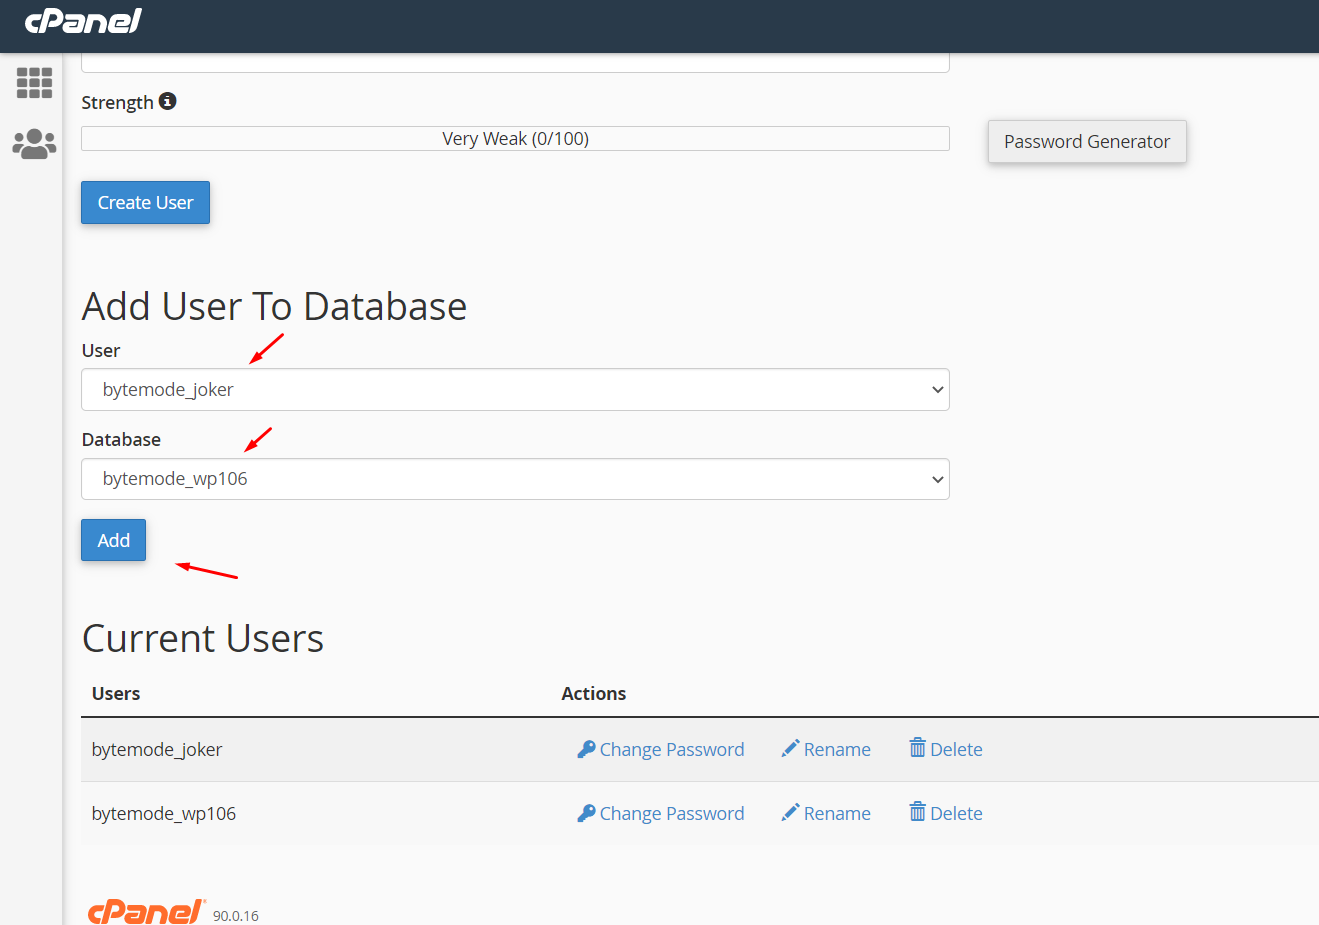Click the Very Weak strength meter bar
This screenshot has height=925, width=1319.
pyautogui.click(x=515, y=139)
